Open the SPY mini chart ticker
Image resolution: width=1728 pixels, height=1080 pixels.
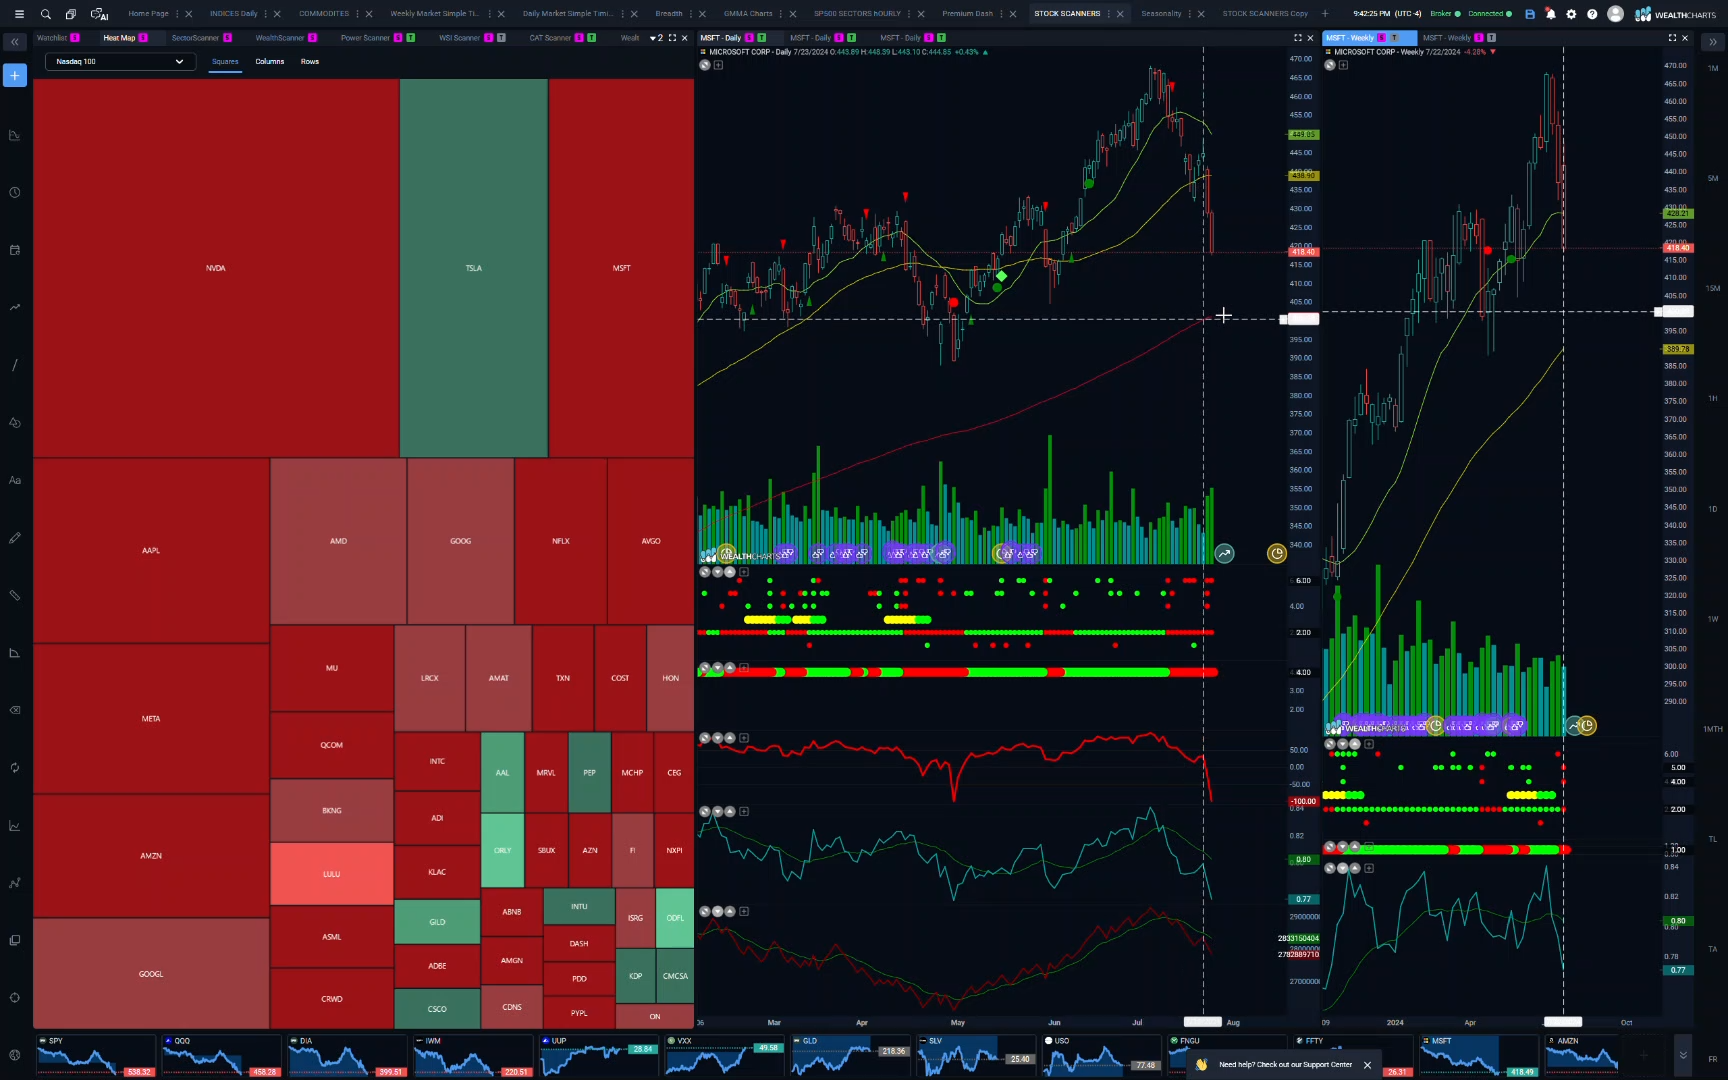(x=96, y=1055)
